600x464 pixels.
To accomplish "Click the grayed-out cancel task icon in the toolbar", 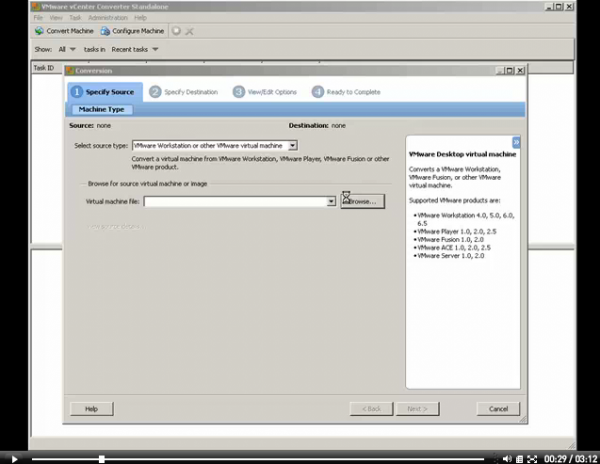I will [190, 31].
